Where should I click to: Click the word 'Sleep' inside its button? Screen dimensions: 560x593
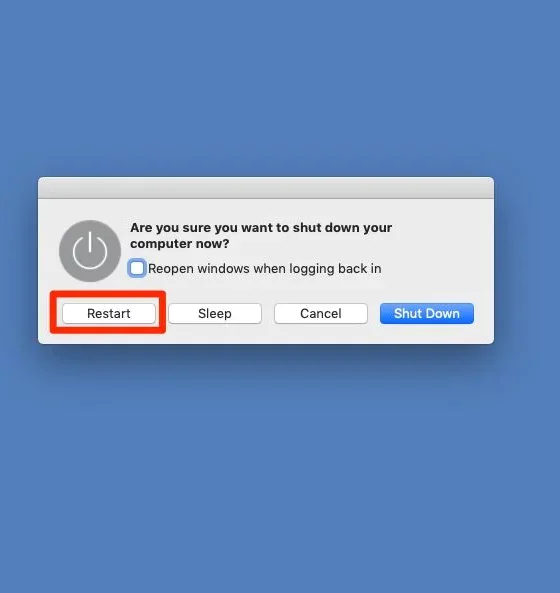tap(215, 314)
